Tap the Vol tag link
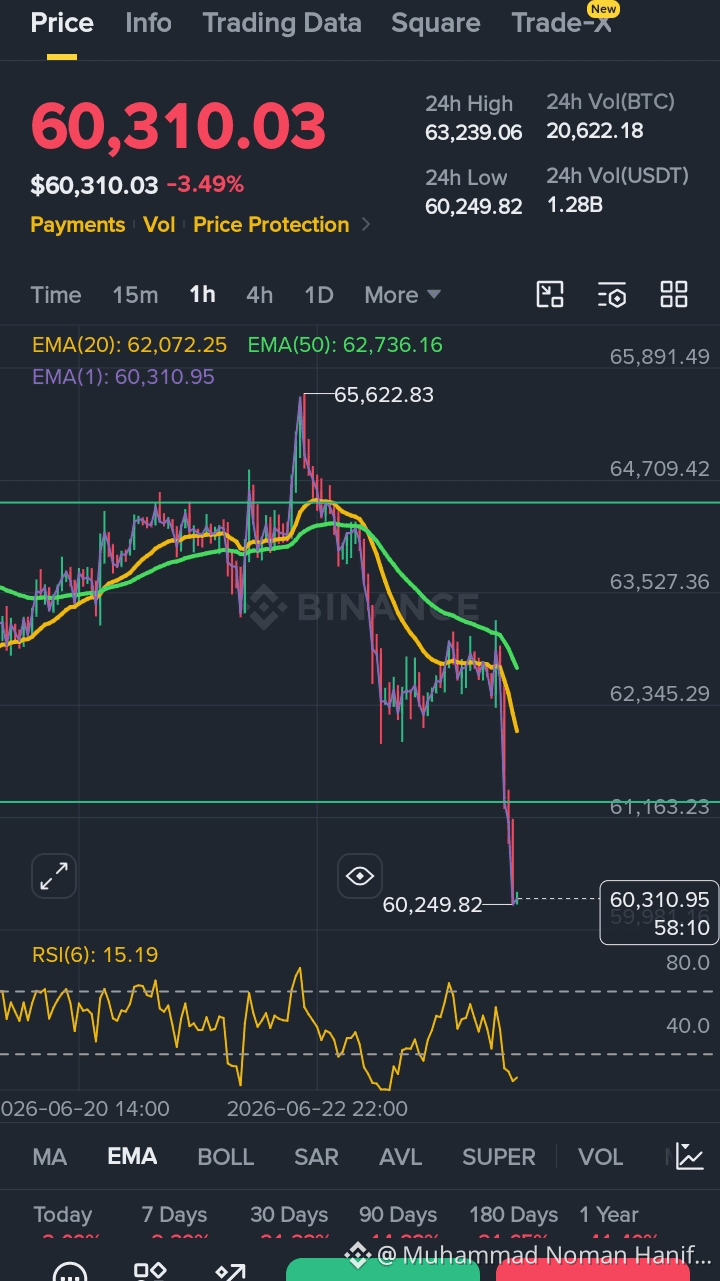 click(x=159, y=225)
